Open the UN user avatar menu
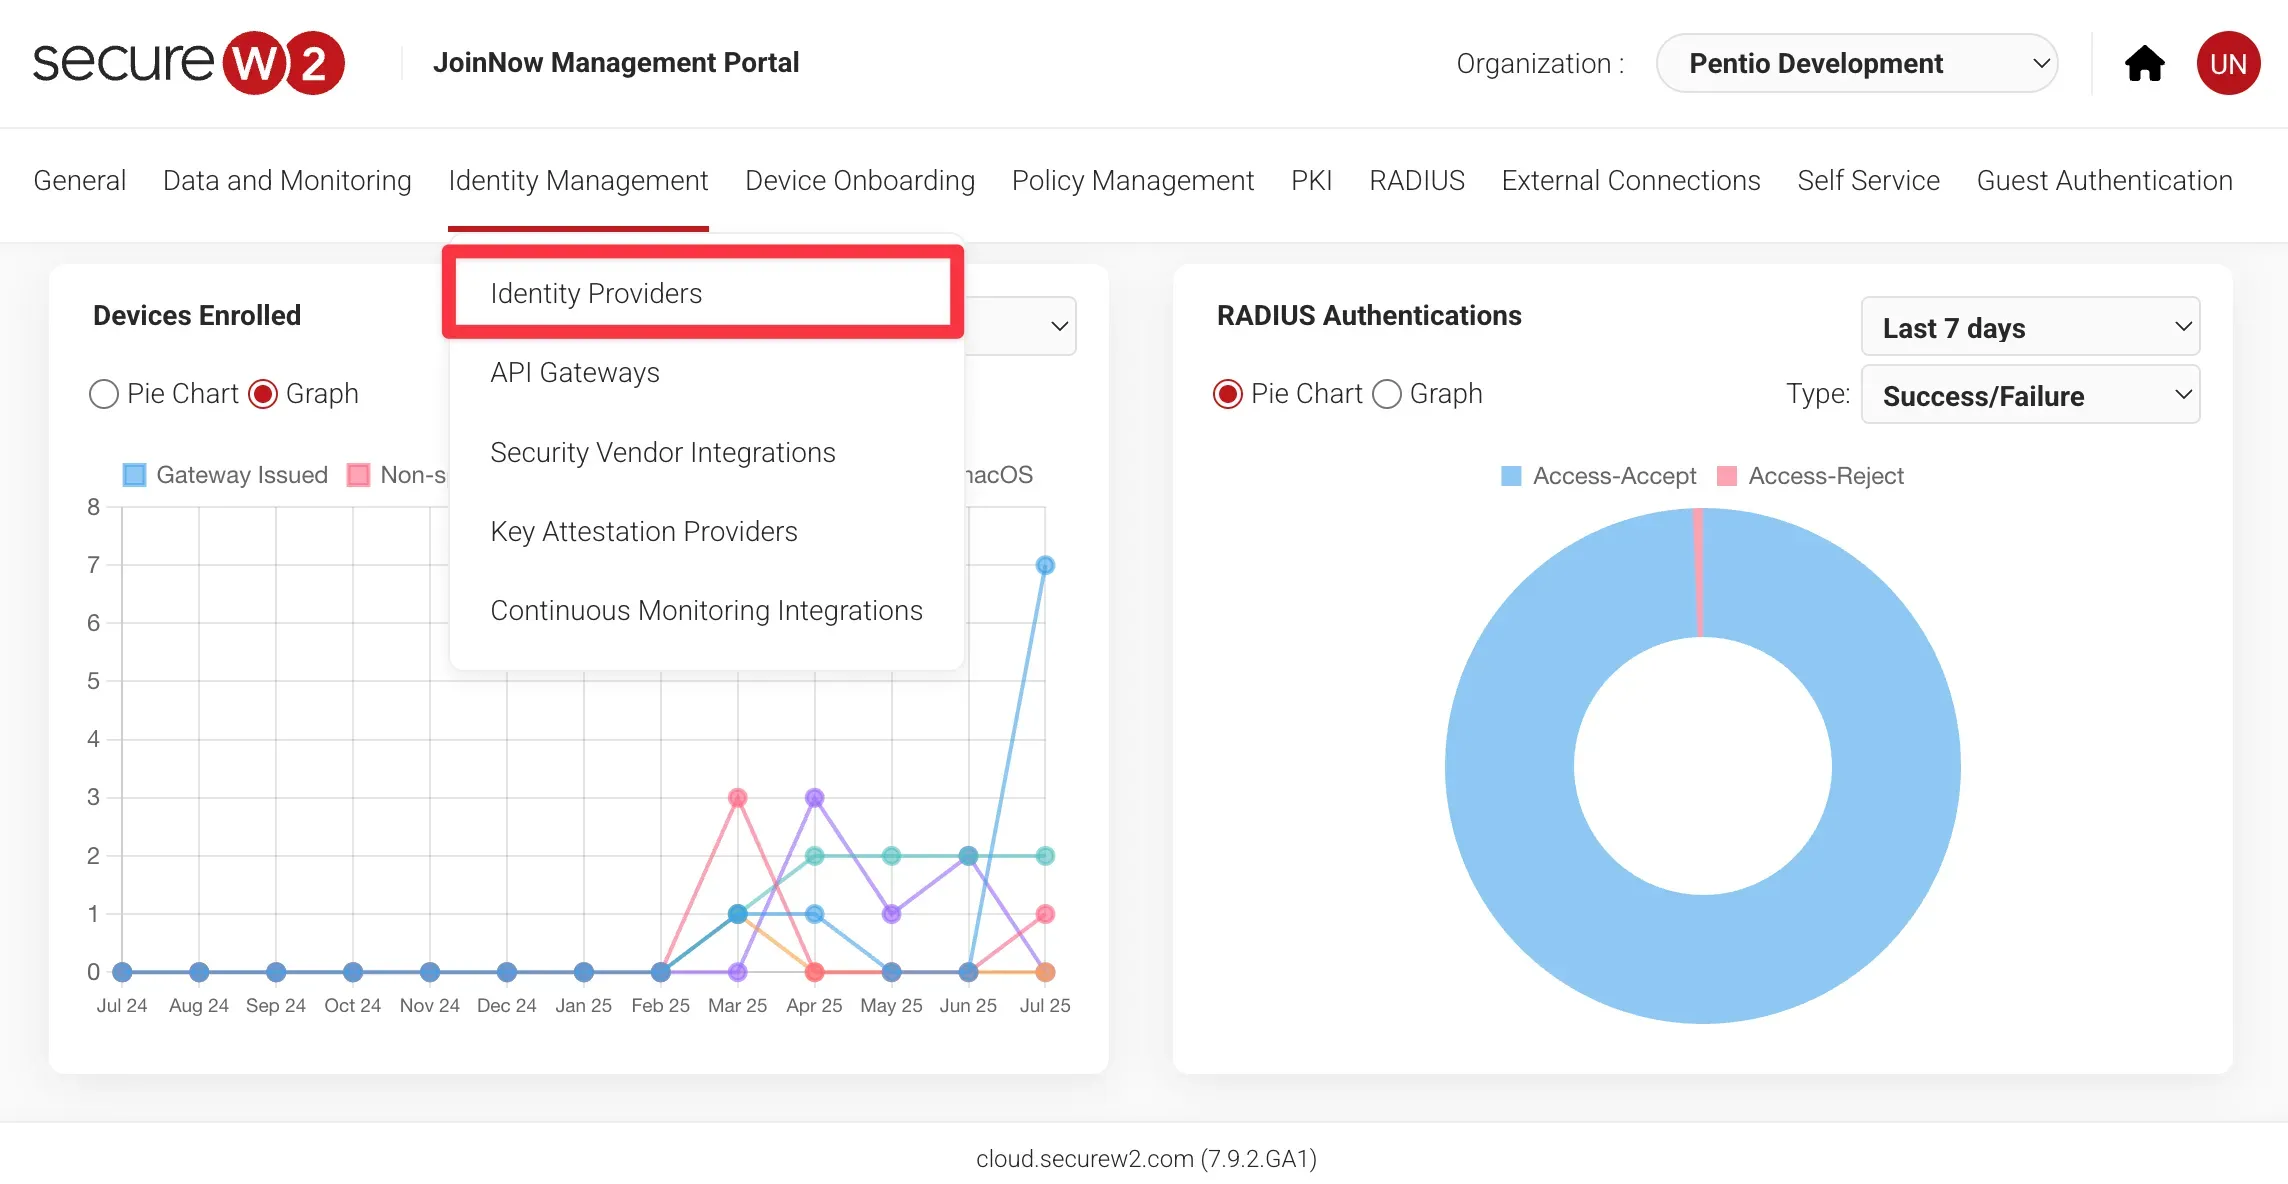 point(2228,64)
